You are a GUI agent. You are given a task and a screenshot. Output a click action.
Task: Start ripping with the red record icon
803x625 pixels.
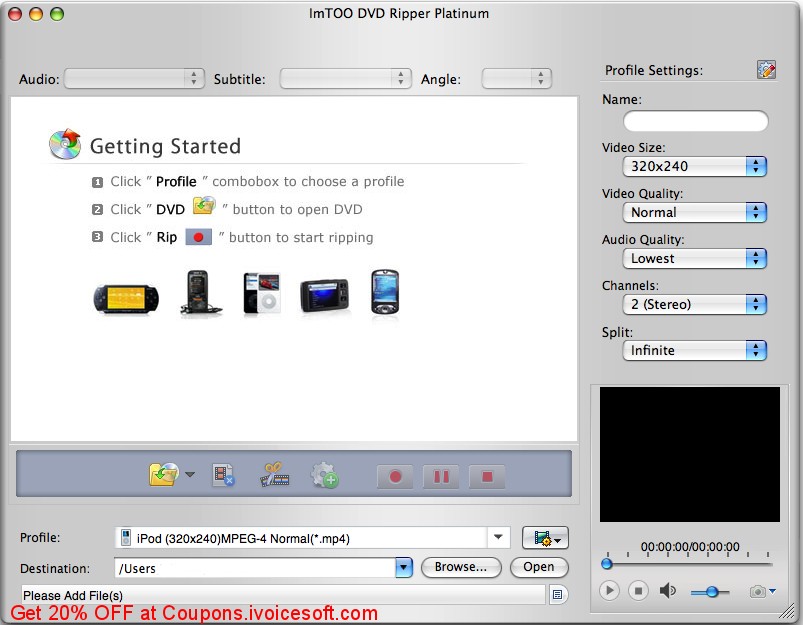394,477
